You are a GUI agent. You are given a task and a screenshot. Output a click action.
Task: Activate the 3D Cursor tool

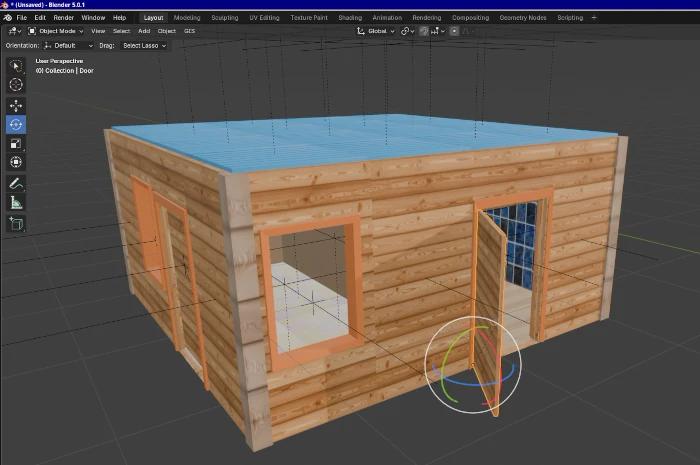point(16,84)
